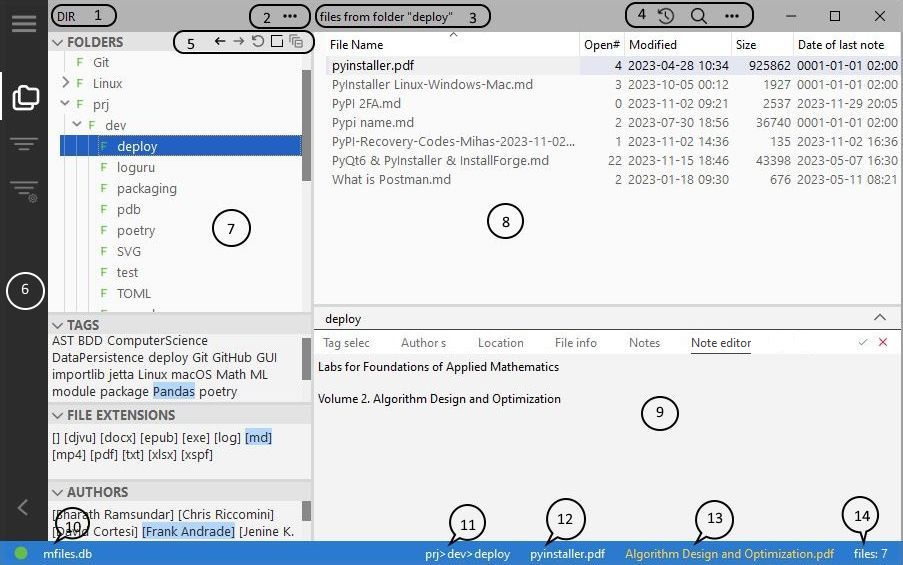Click the stacked-squares icon in FOLDERS header
Image resolution: width=903 pixels, height=565 pixels.
coord(296,41)
